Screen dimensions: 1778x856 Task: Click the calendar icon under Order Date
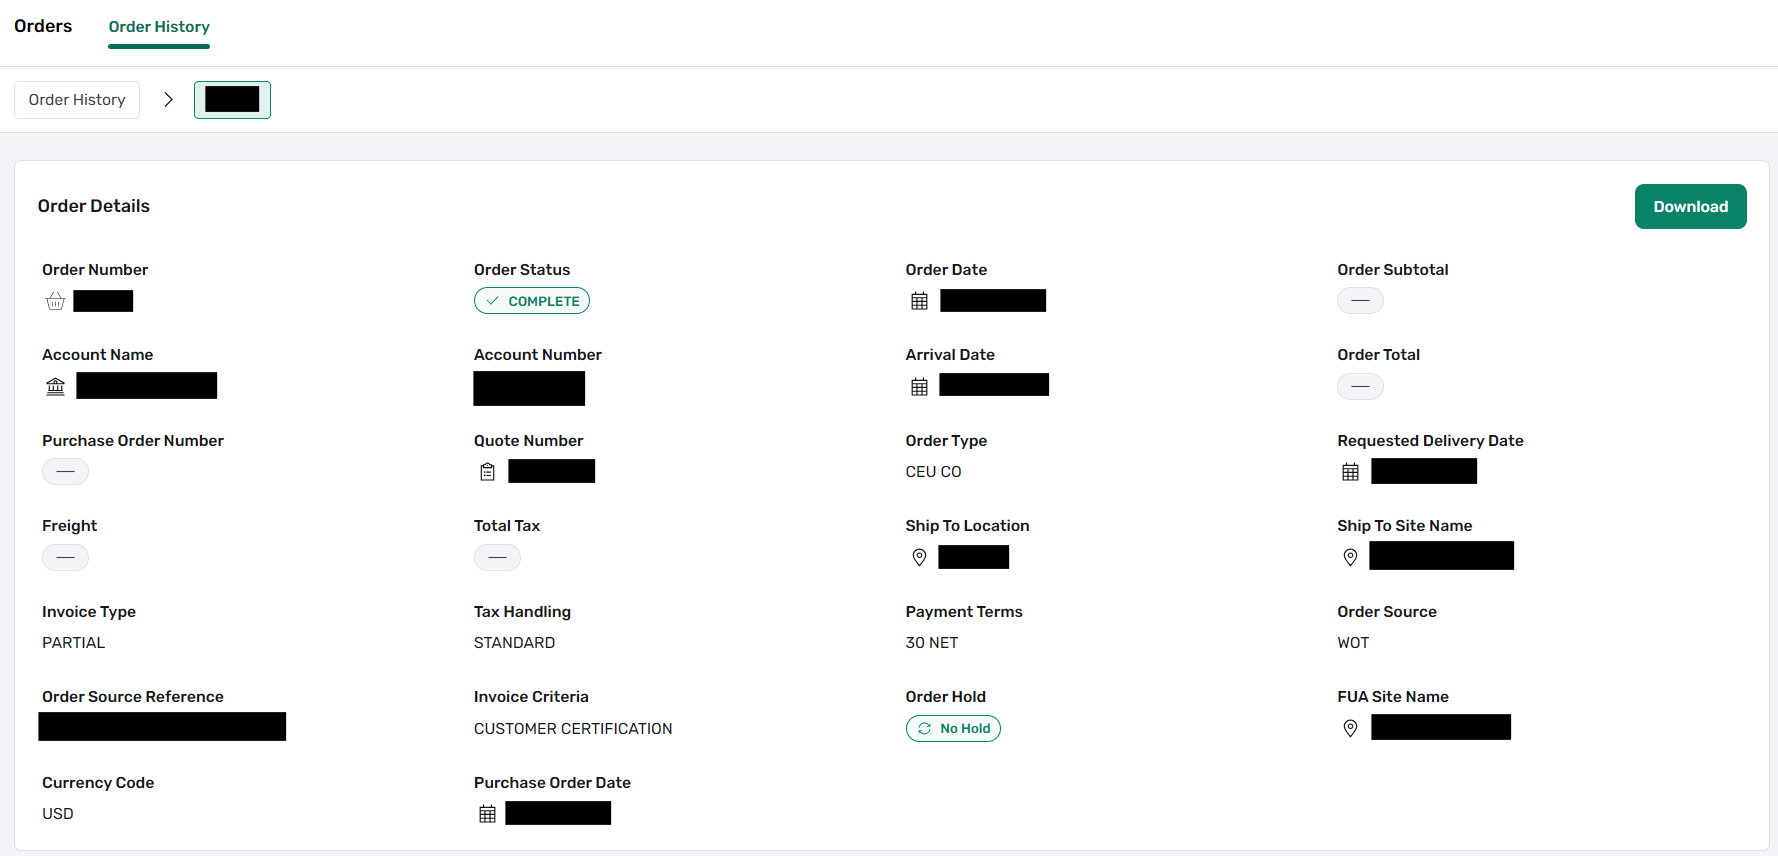tap(920, 301)
